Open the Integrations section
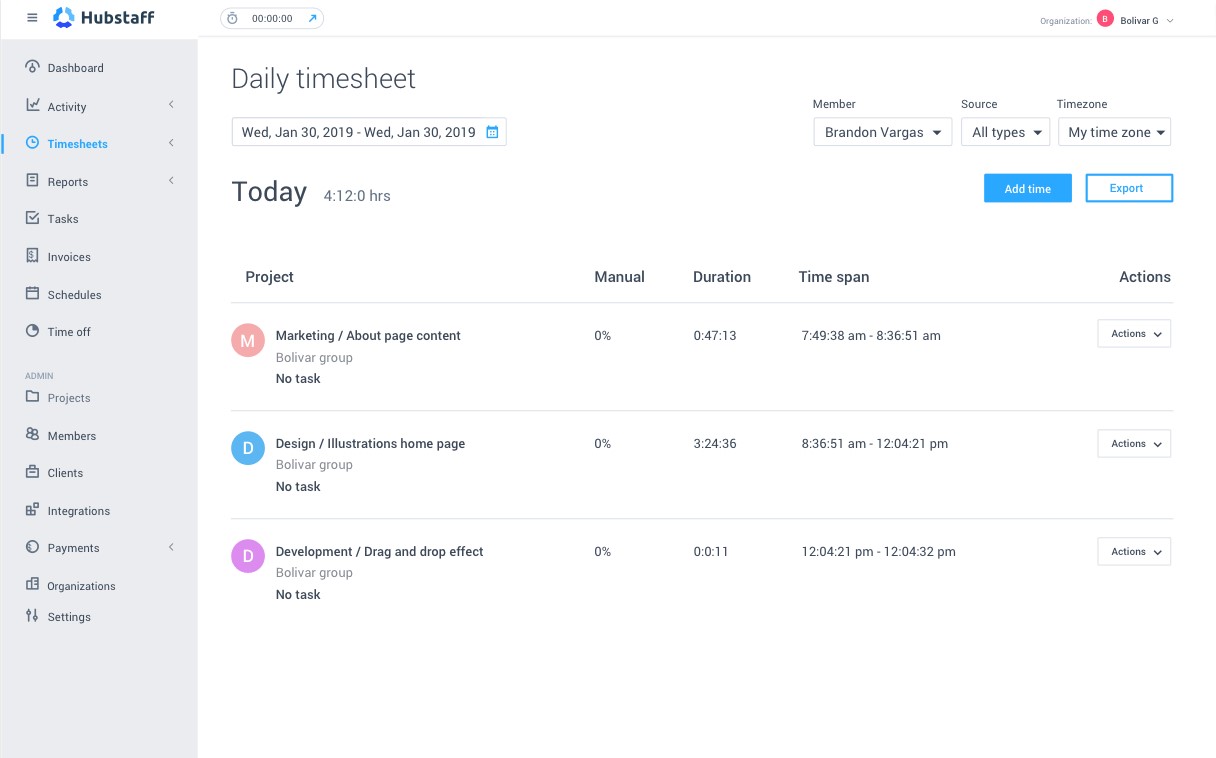Viewport: 1216px width, 758px height. [78, 511]
